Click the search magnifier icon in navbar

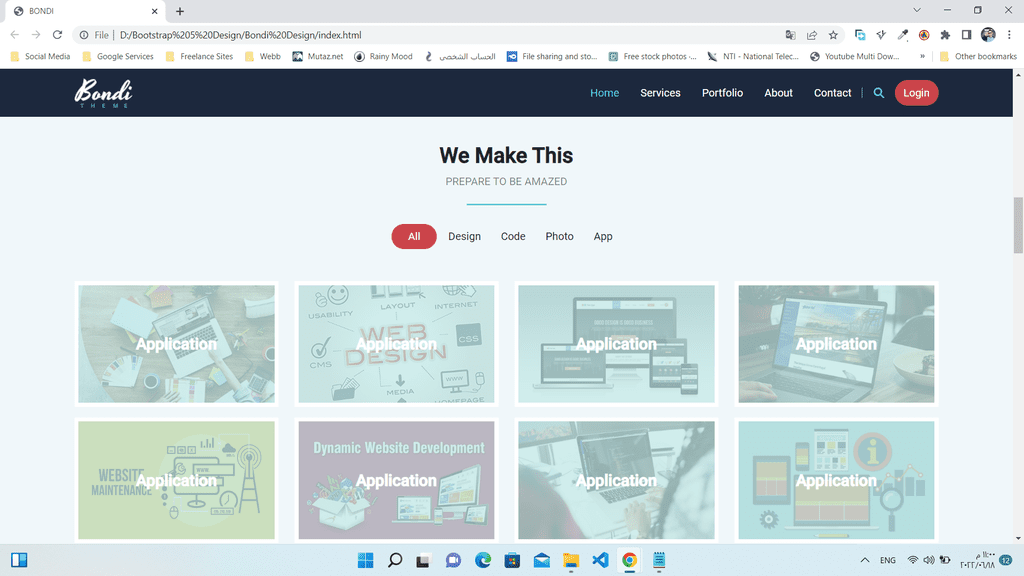878,93
